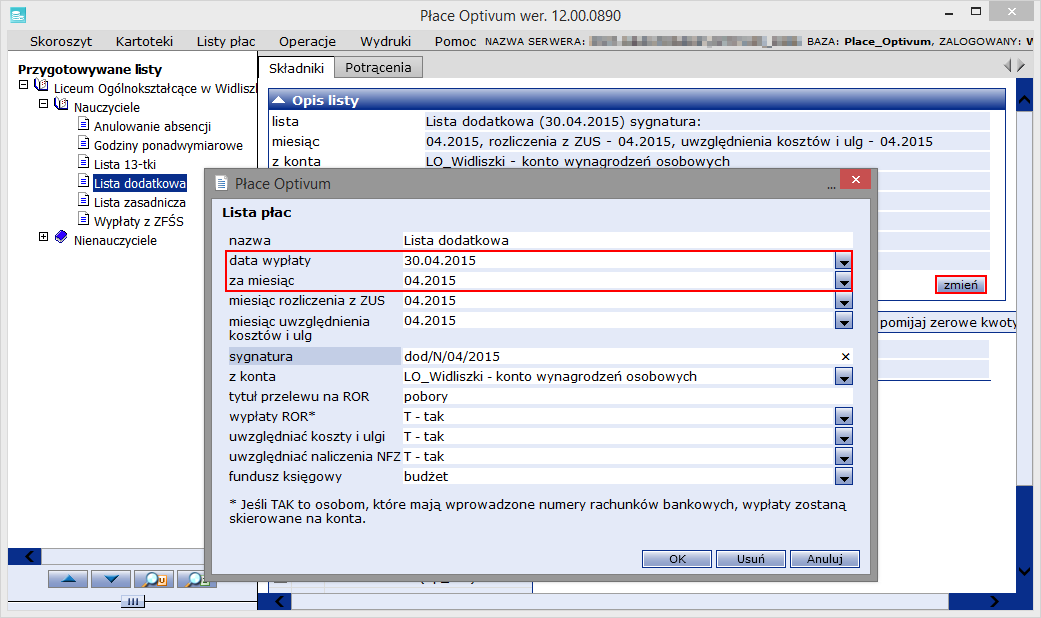The height and width of the screenshot is (618, 1041).
Task: Click the up arrow button below the tree
Action: point(68,579)
